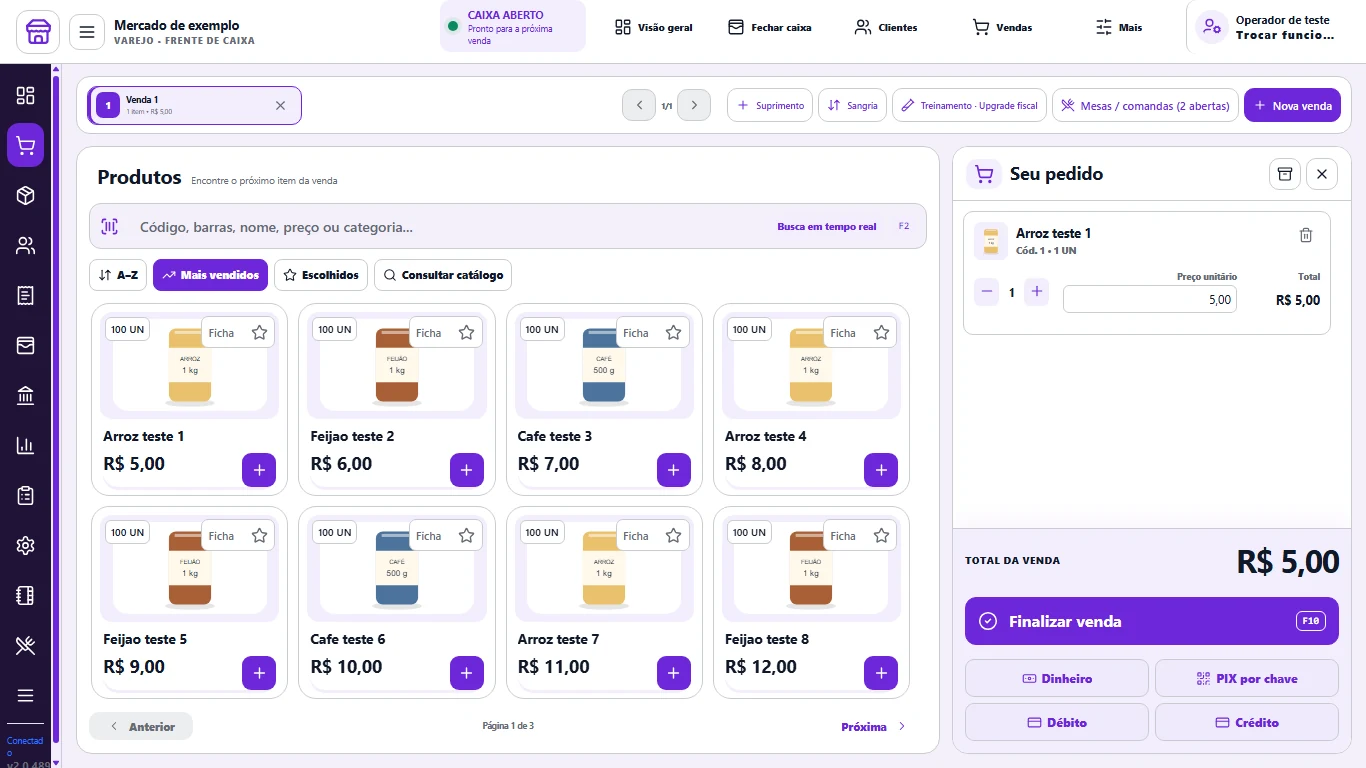Click the bank building icon in the sidebar
This screenshot has width=1366, height=768.
pos(25,395)
